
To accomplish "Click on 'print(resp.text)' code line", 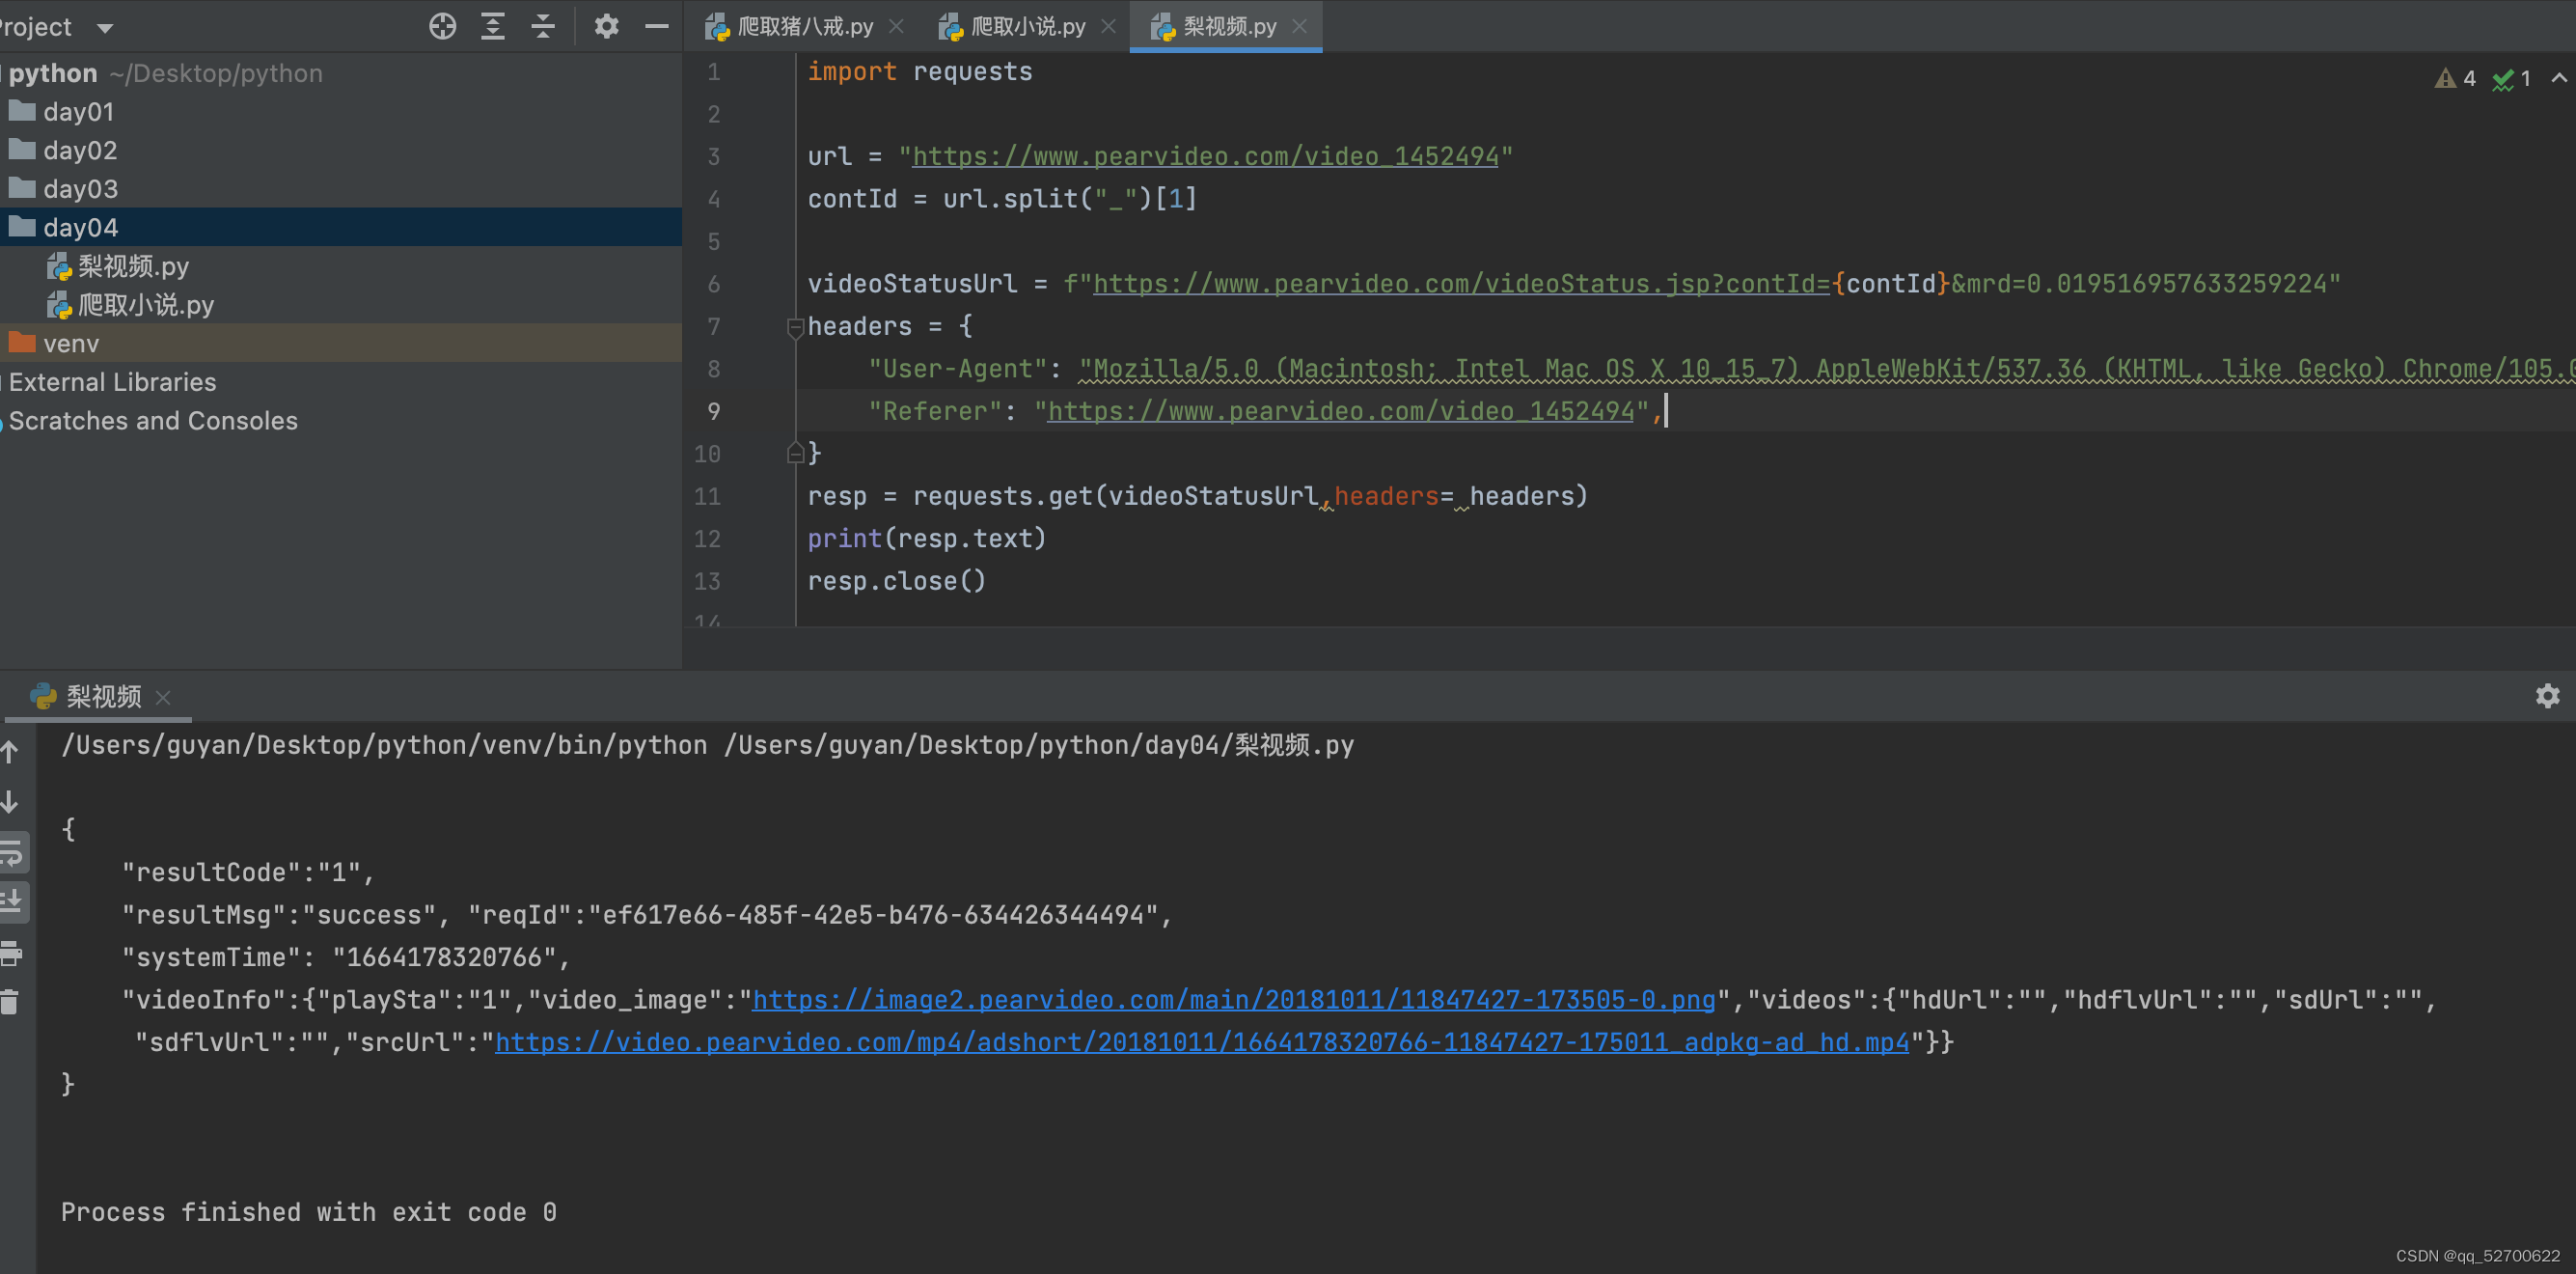I will pyautogui.click(x=926, y=539).
